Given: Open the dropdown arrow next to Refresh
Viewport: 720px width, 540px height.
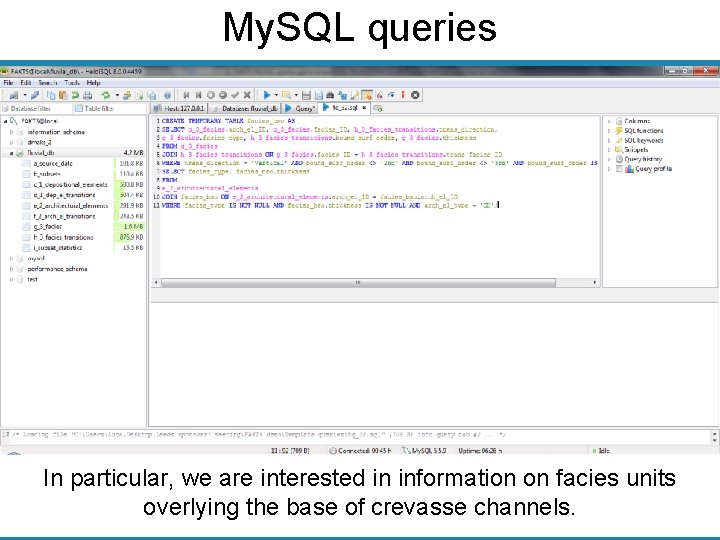Looking at the screenshot, I should tap(117, 95).
